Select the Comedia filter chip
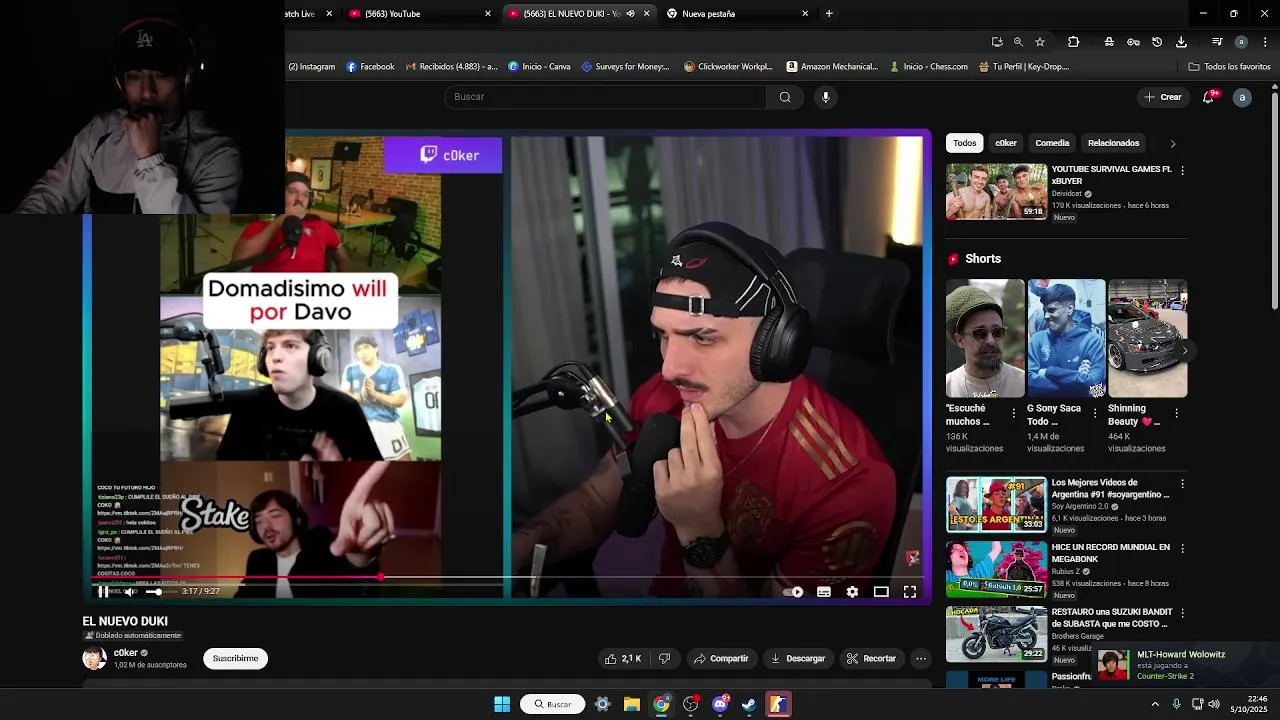This screenshot has height=720, width=1280. pyautogui.click(x=1052, y=143)
